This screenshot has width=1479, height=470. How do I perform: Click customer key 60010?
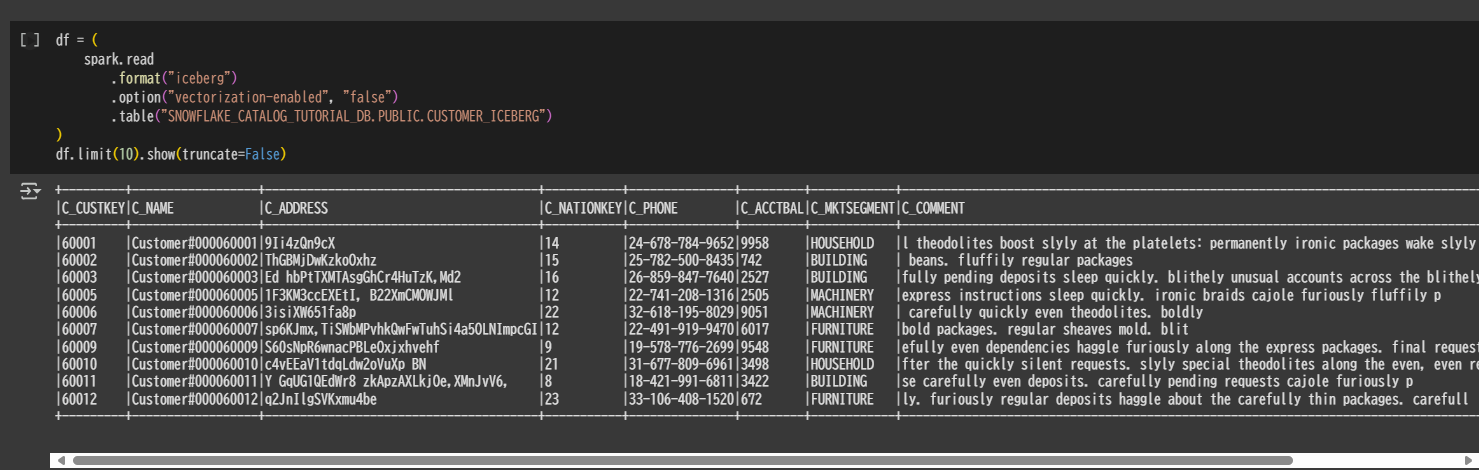pos(79,364)
